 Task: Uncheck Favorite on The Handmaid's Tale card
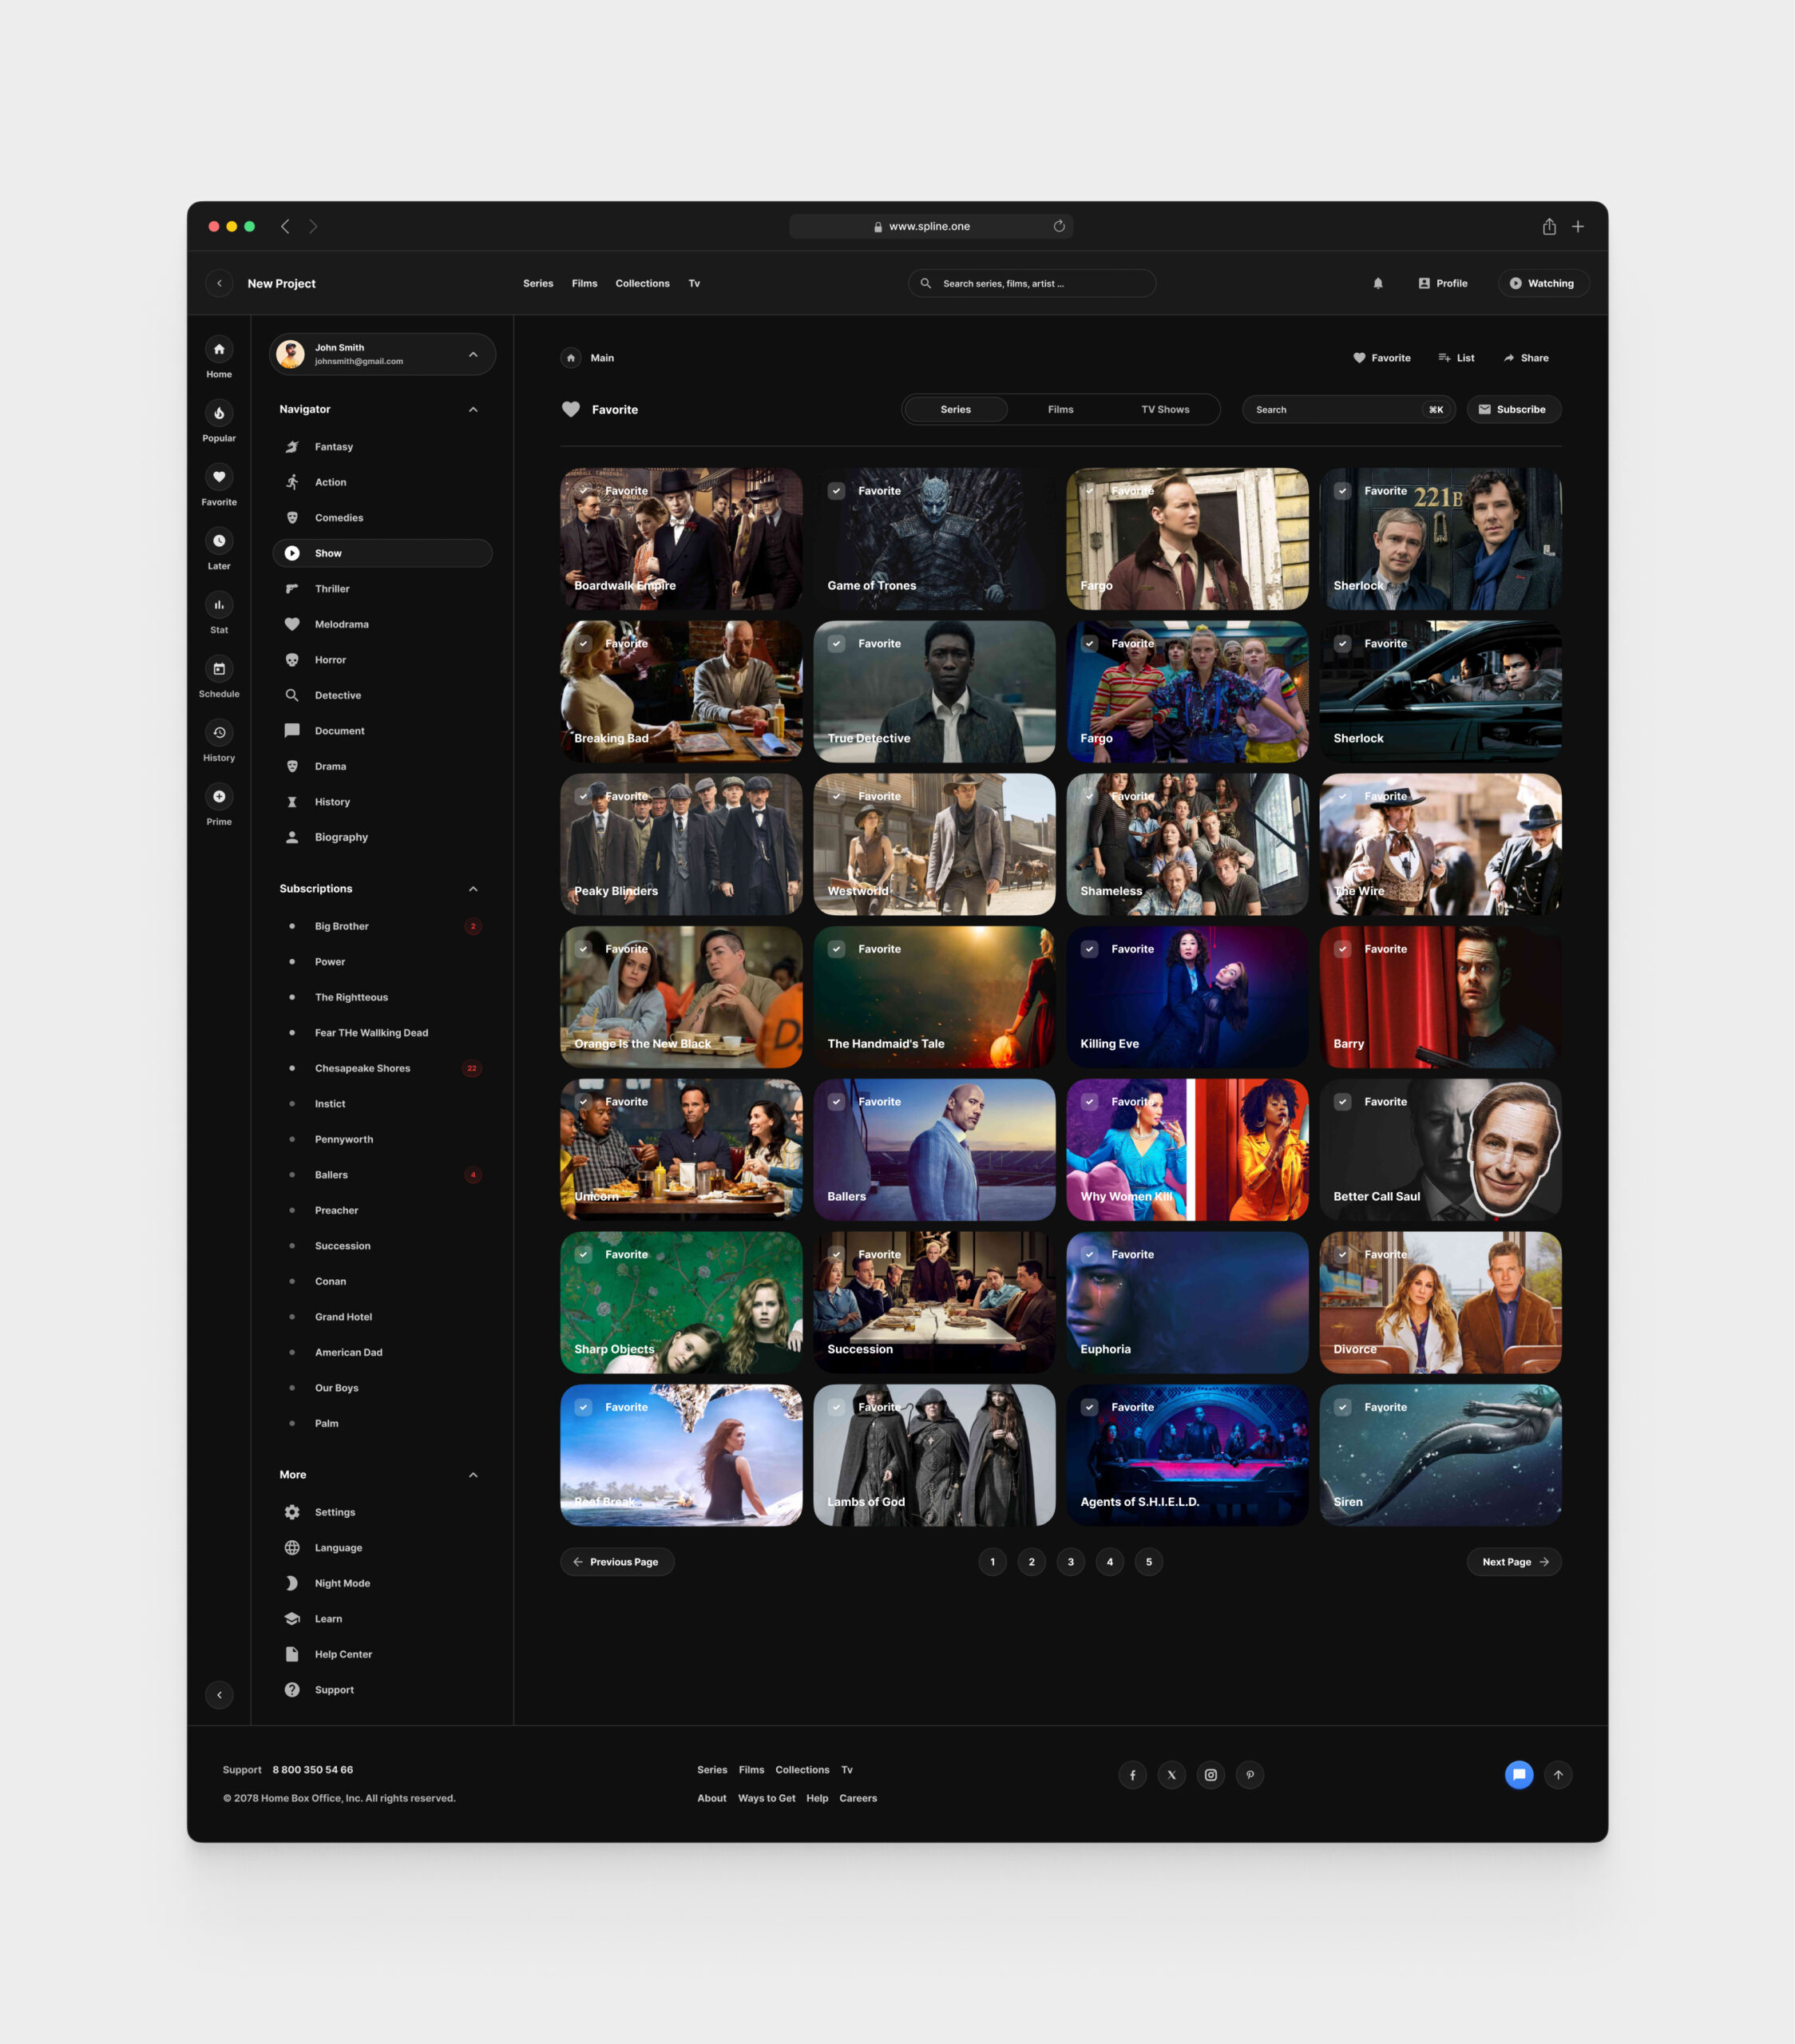tap(837, 949)
